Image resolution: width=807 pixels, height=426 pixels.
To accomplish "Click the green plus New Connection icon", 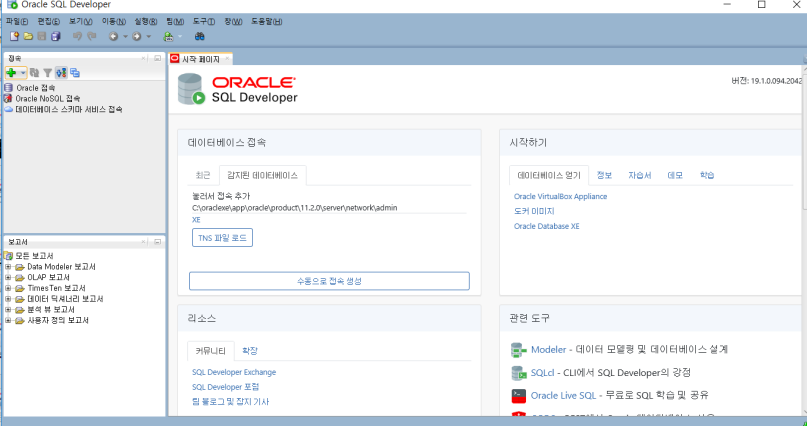I will [x=11, y=73].
